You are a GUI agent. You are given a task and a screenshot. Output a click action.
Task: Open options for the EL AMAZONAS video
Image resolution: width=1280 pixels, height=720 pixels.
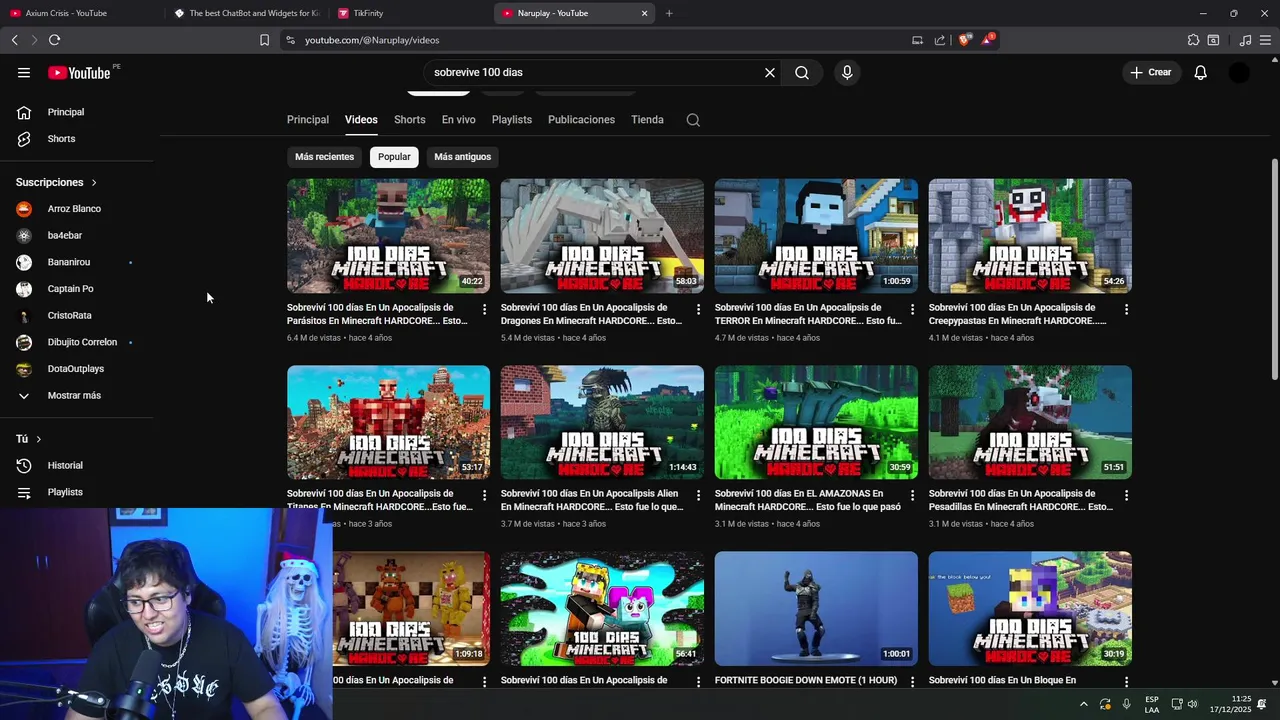912,495
